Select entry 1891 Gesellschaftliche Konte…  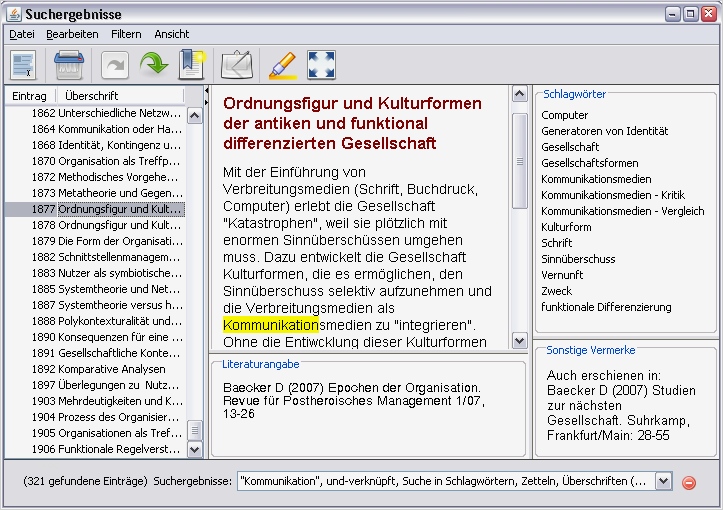95,353
